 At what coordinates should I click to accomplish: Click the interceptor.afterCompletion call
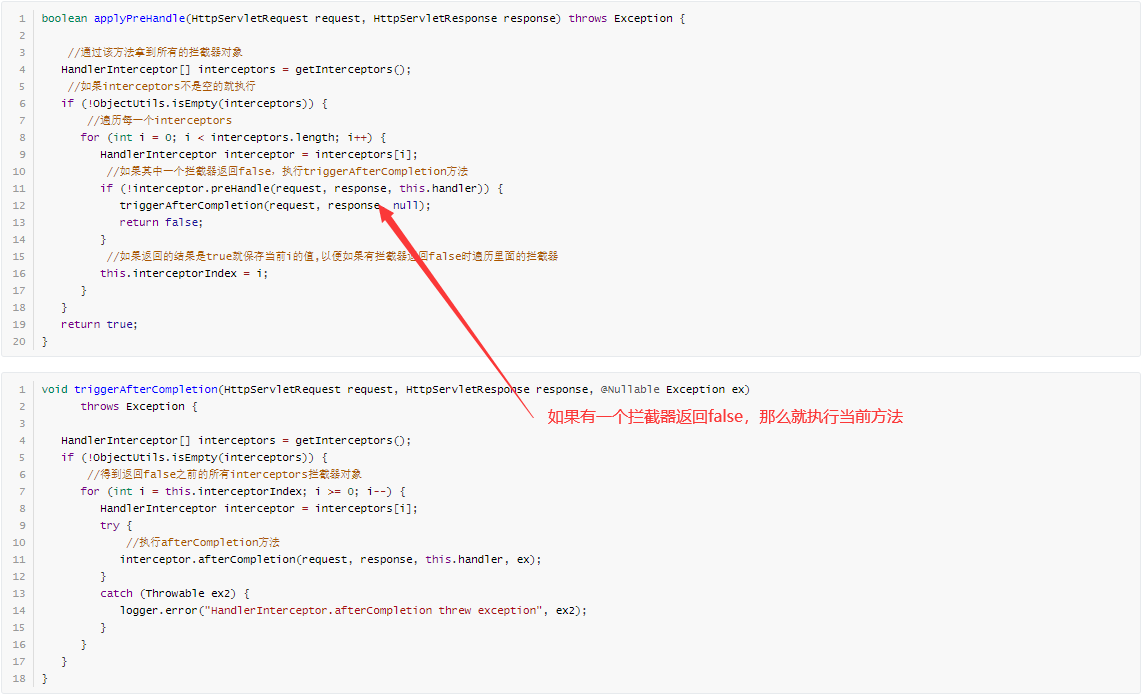(330, 559)
